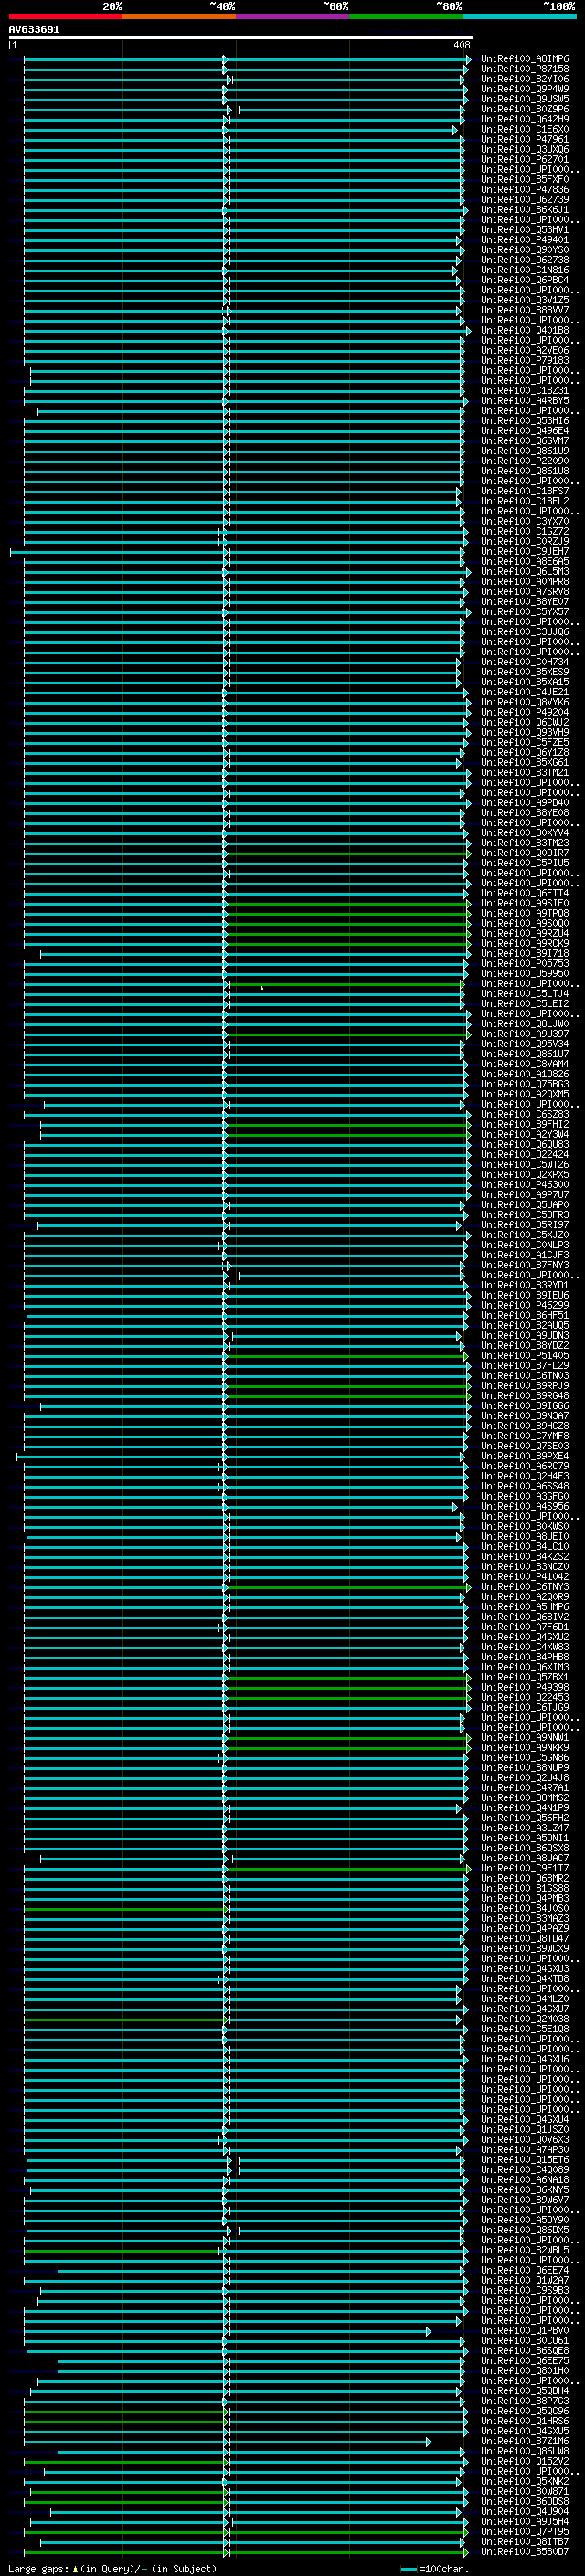Select hit label UniRef100_P47961

tap(524, 139)
